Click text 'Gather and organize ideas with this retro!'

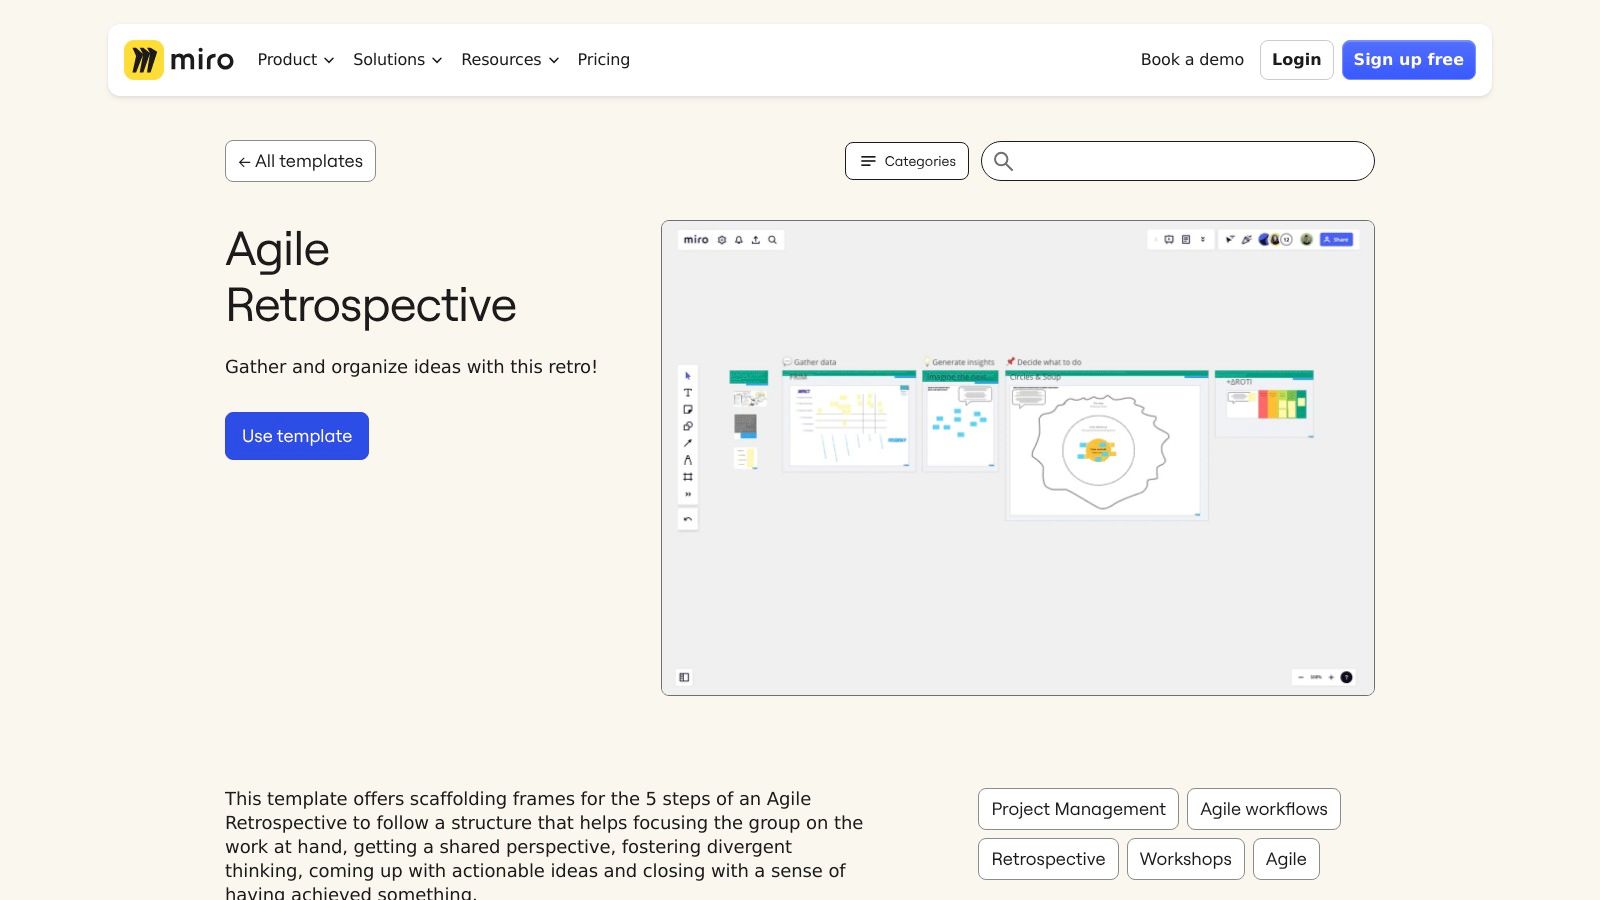pyautogui.click(x=411, y=367)
